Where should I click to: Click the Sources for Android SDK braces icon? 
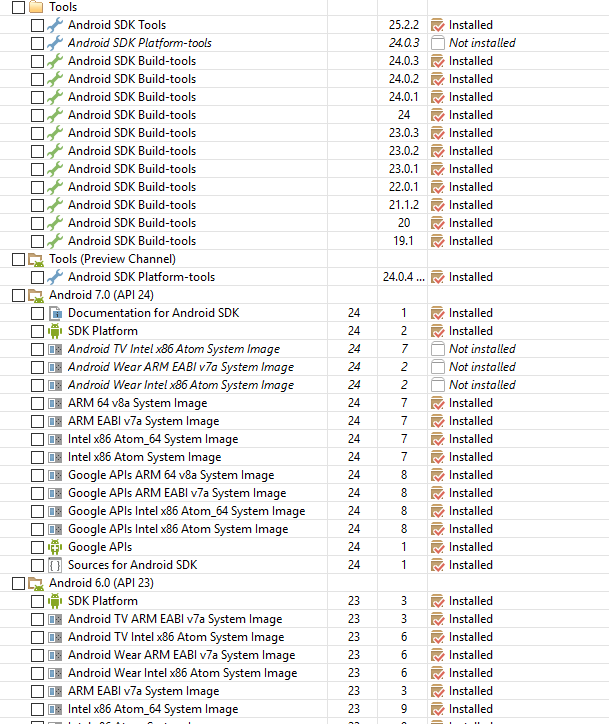pyautogui.click(x=55, y=565)
